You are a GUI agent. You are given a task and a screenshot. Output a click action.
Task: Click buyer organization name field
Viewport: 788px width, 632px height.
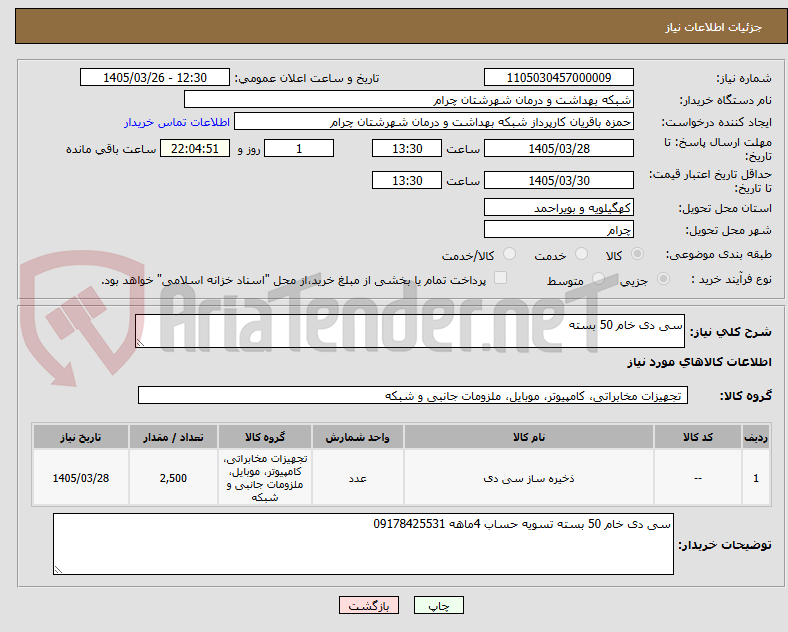(x=409, y=99)
